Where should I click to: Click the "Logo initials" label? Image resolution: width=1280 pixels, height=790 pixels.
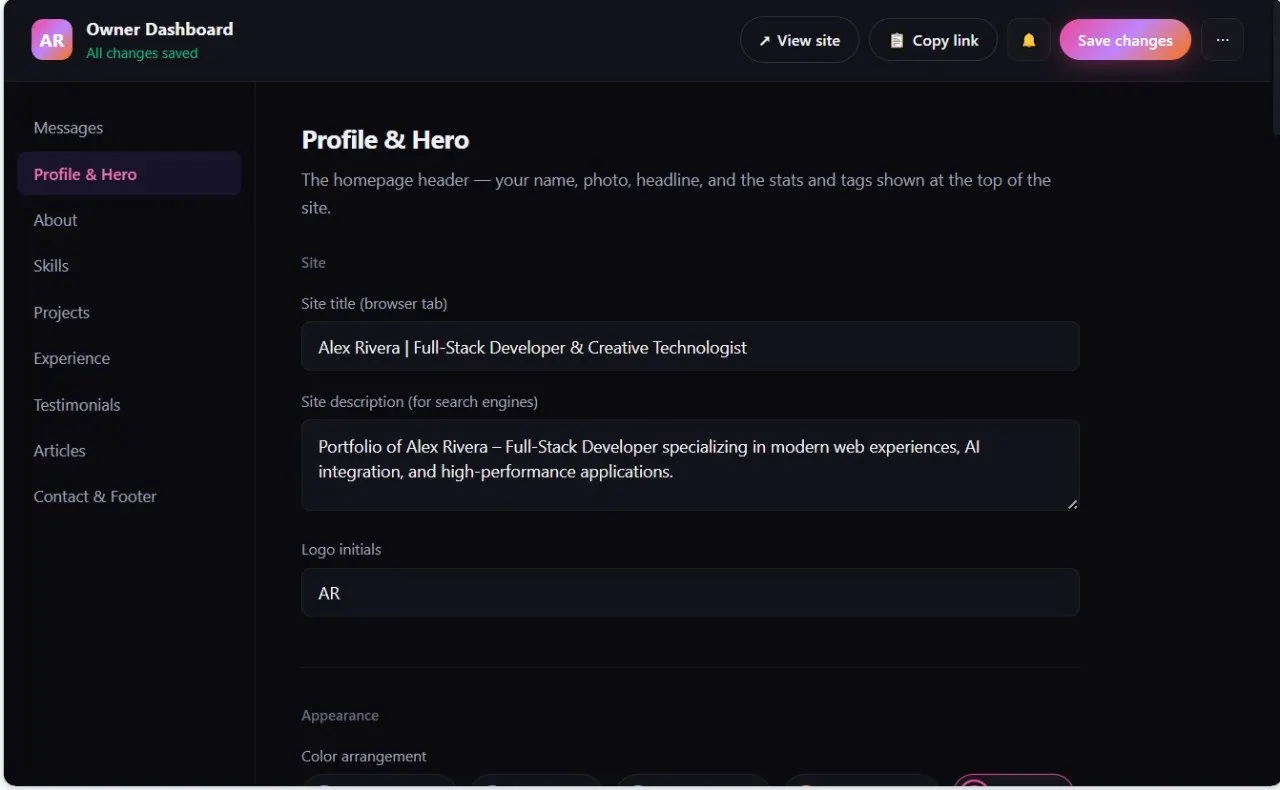click(x=341, y=550)
